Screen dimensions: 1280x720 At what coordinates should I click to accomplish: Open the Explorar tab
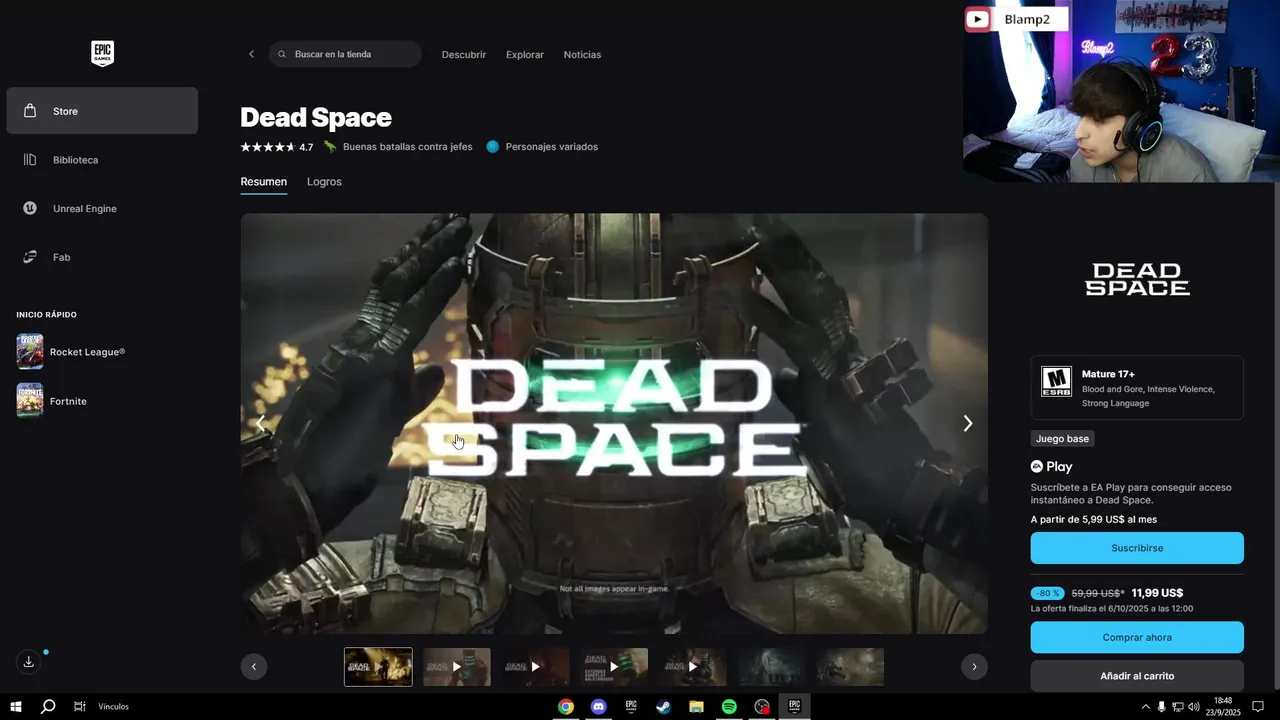[x=525, y=54]
